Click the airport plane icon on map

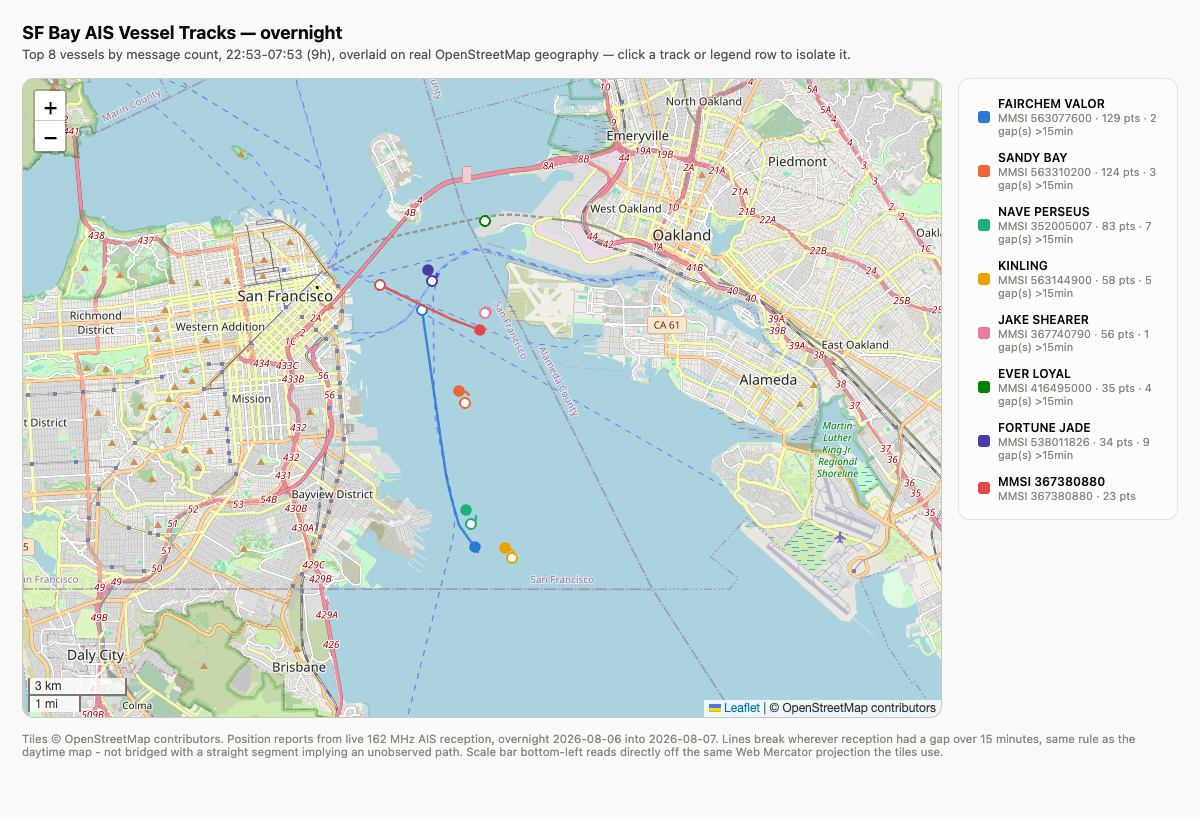(839, 537)
